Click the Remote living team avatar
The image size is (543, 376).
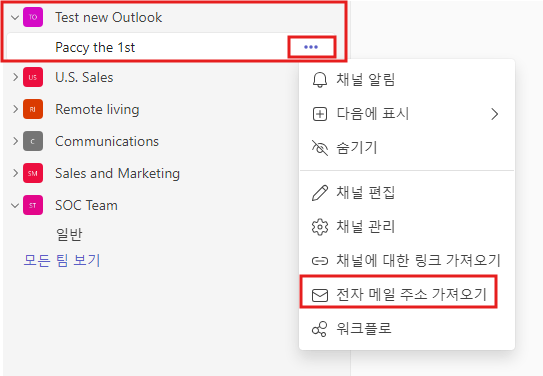pos(33,109)
